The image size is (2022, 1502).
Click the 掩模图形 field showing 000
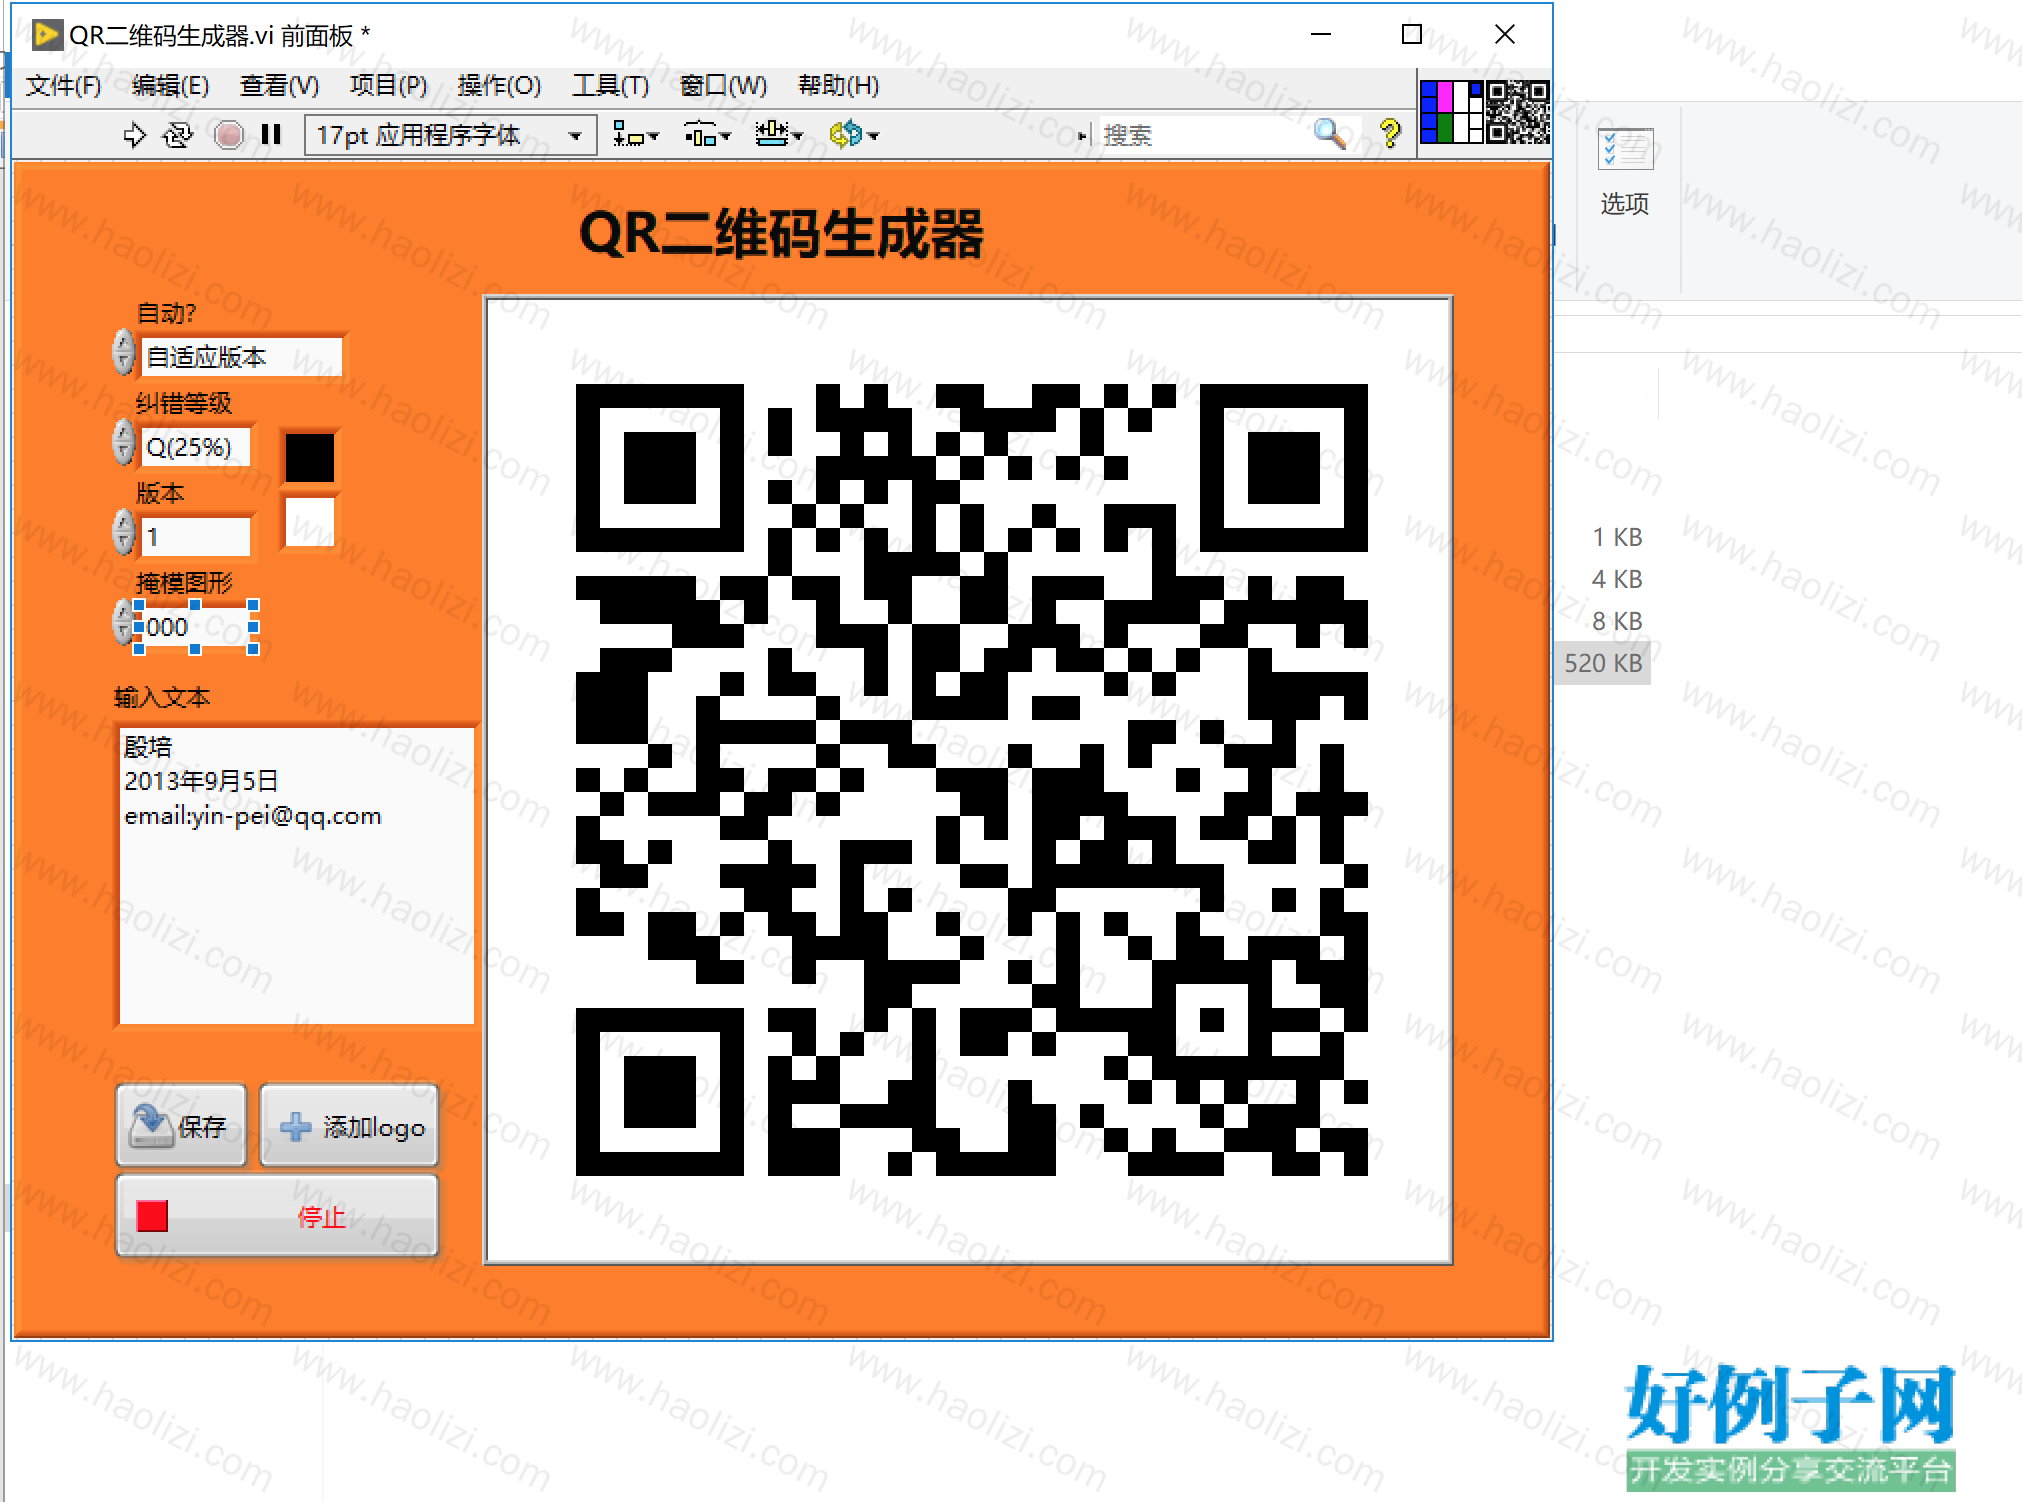[x=196, y=627]
